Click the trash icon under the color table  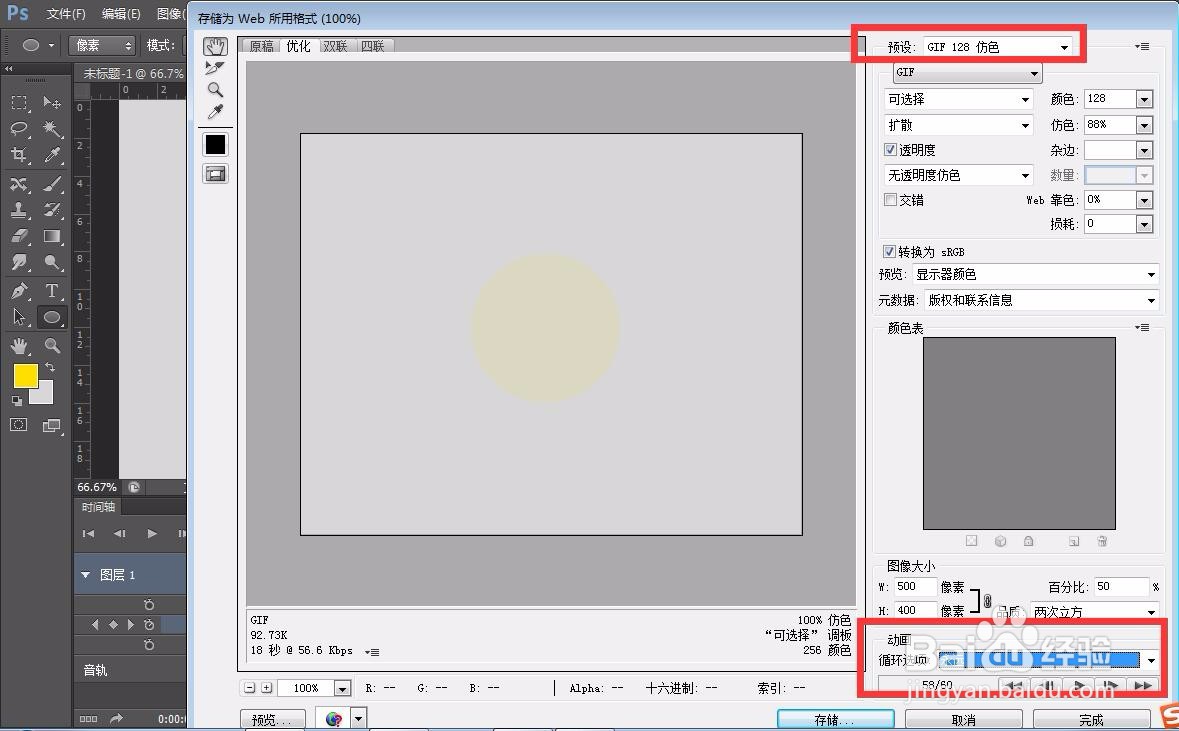(x=1102, y=542)
